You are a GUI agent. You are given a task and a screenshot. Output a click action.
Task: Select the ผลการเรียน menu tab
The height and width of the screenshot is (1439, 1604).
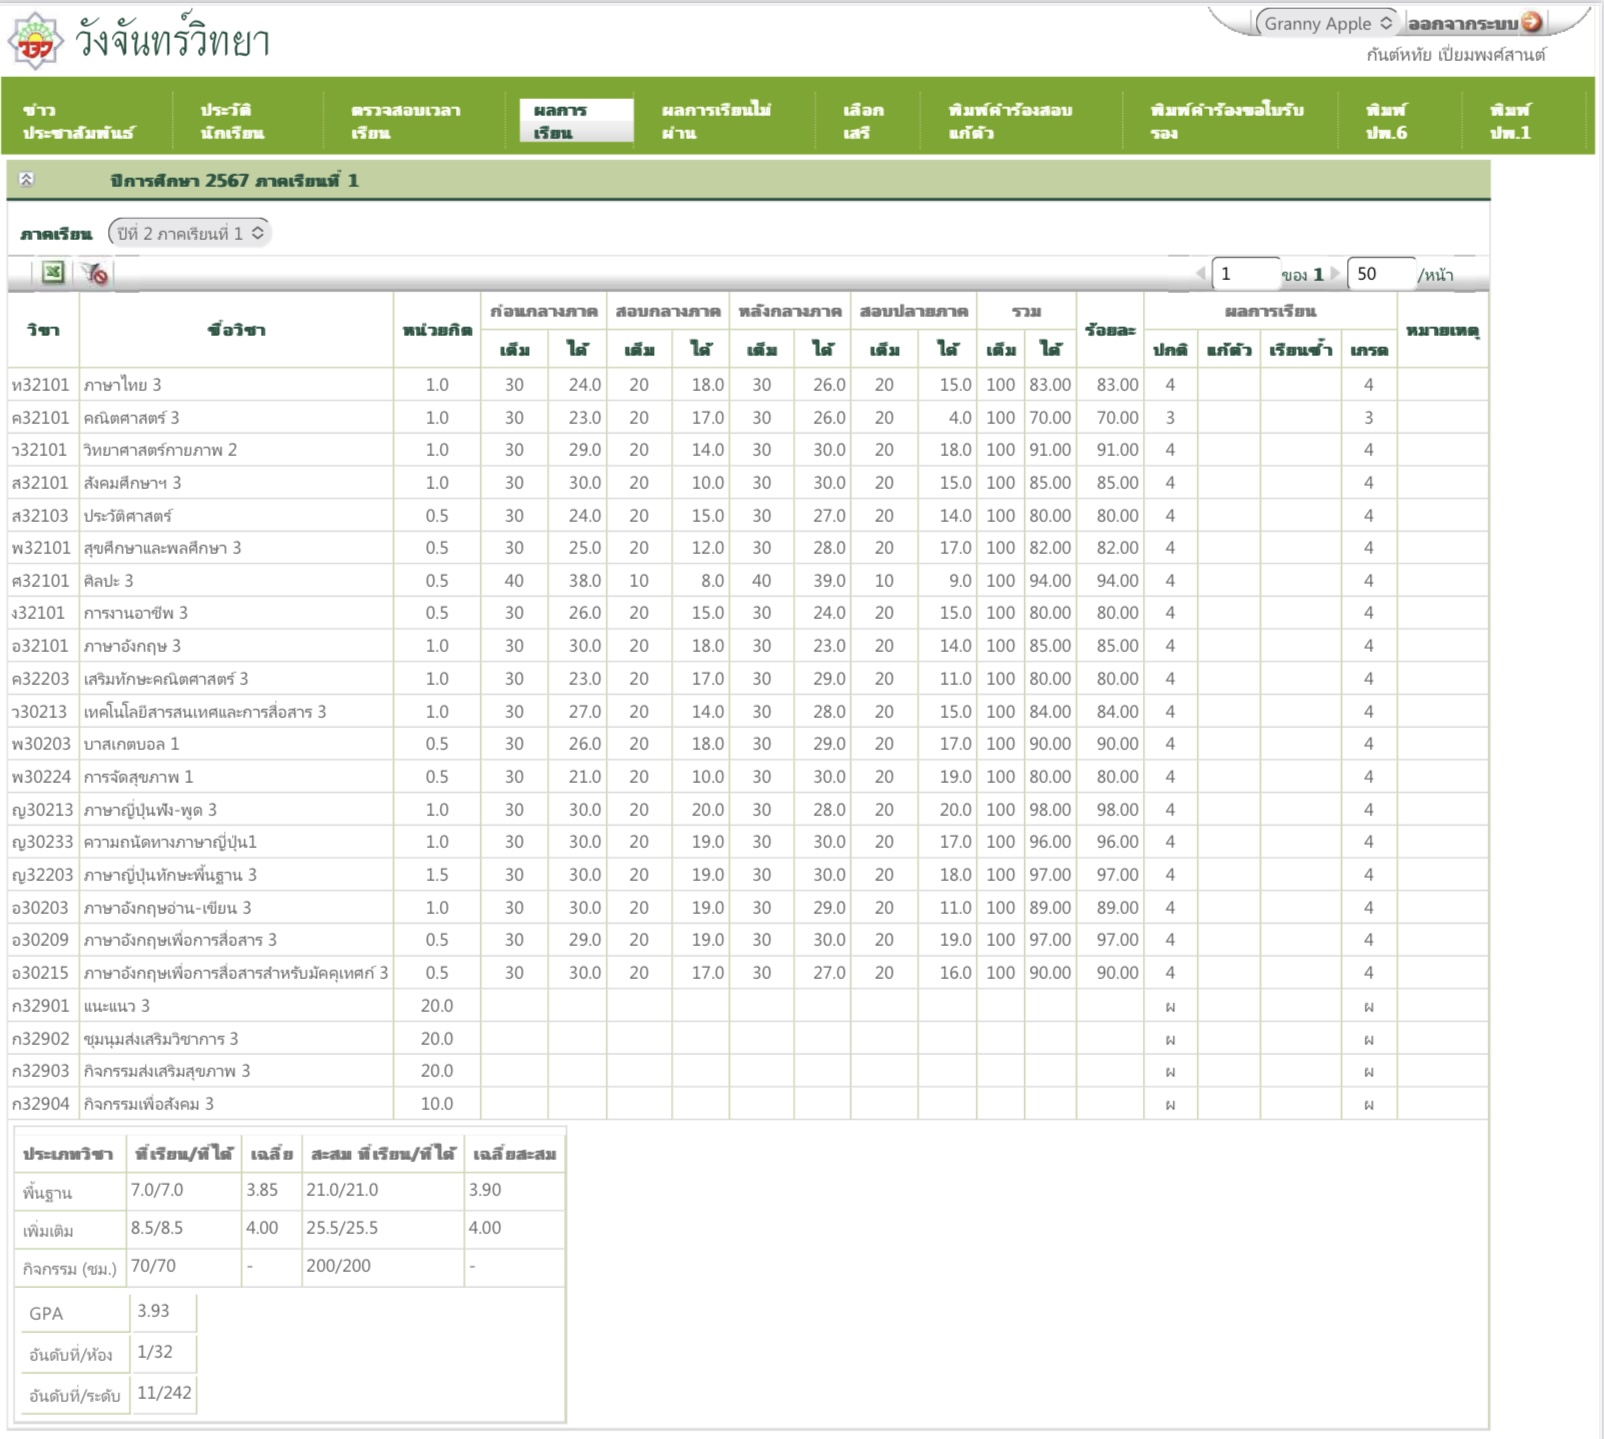[576, 121]
